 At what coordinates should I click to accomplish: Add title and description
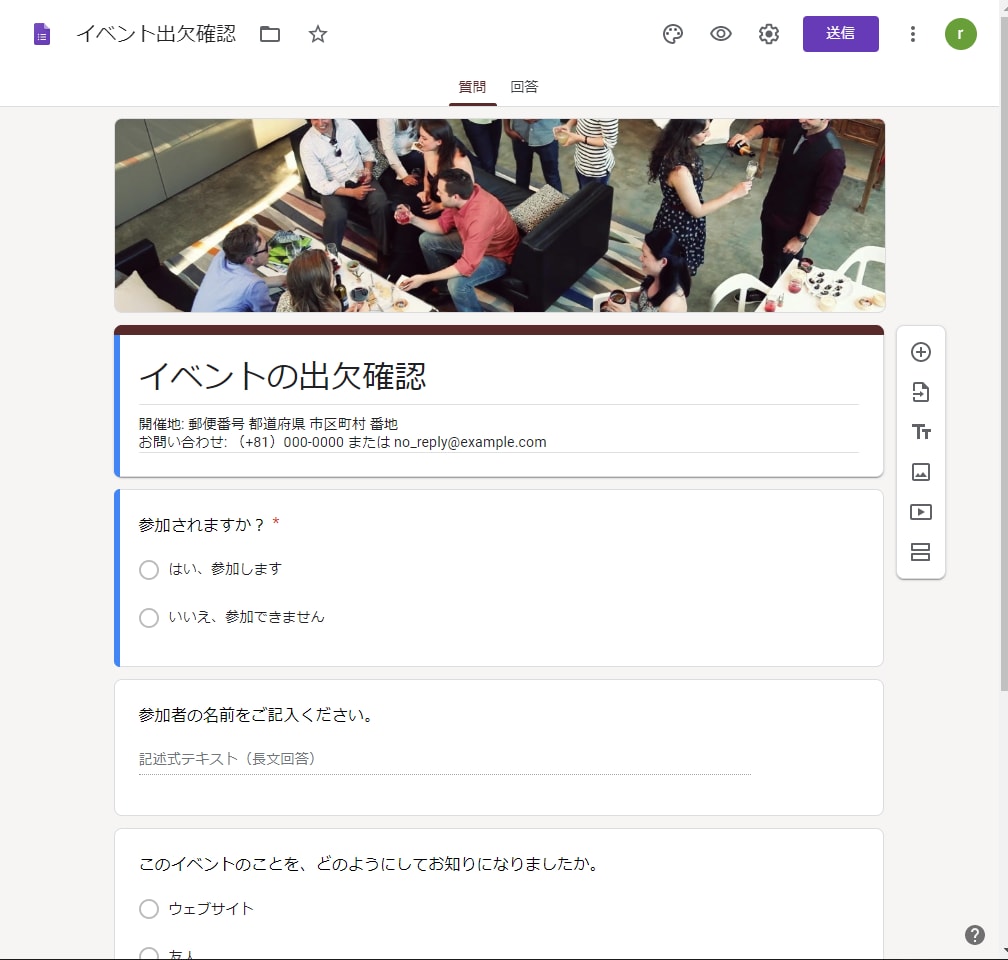(921, 431)
